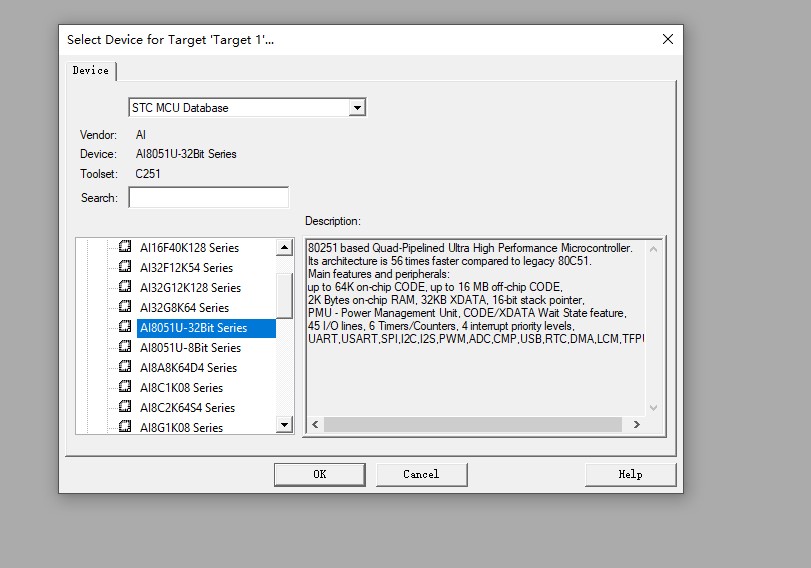811x568 pixels.
Task: Click Device value AI8051U-32Bit Series text
Action: [186, 154]
